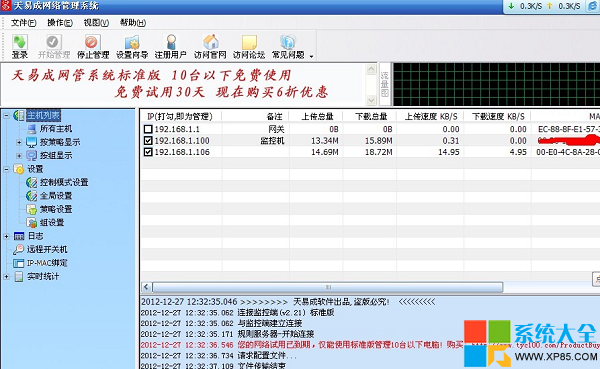The width and height of the screenshot is (600, 369).
Task: Expand the 日志 tree node
Action: click(x=7, y=236)
